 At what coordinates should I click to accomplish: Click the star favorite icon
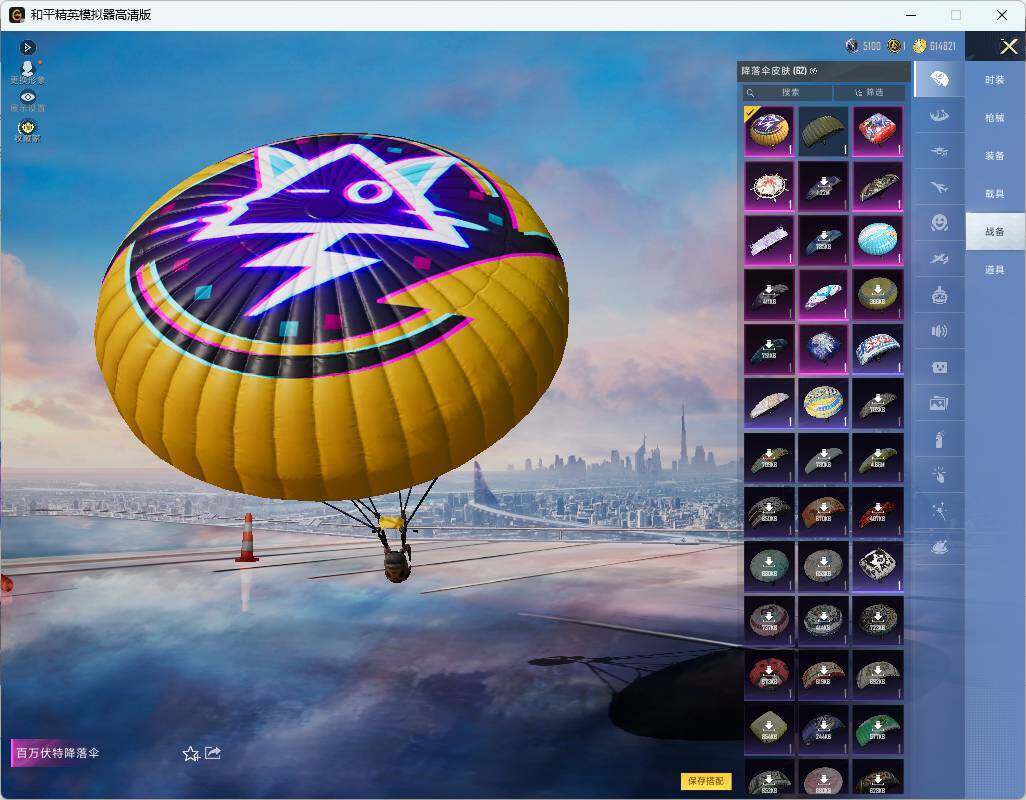point(191,754)
